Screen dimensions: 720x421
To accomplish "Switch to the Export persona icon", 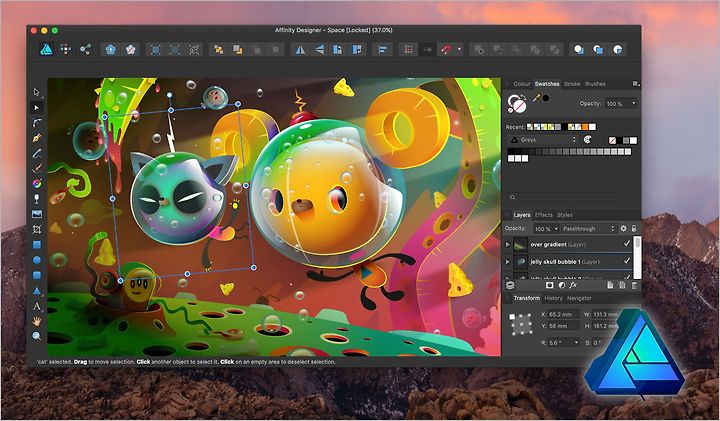I will (85, 50).
